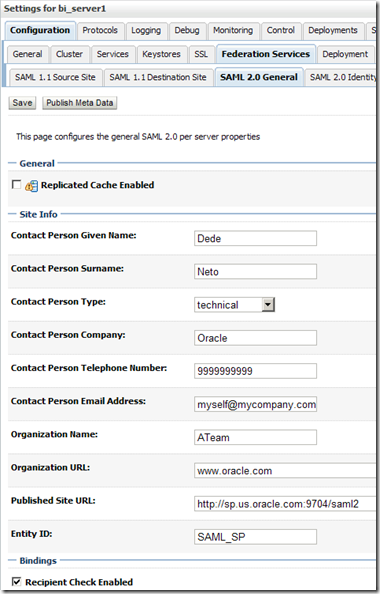Click the Contact Person Type label

58,302
